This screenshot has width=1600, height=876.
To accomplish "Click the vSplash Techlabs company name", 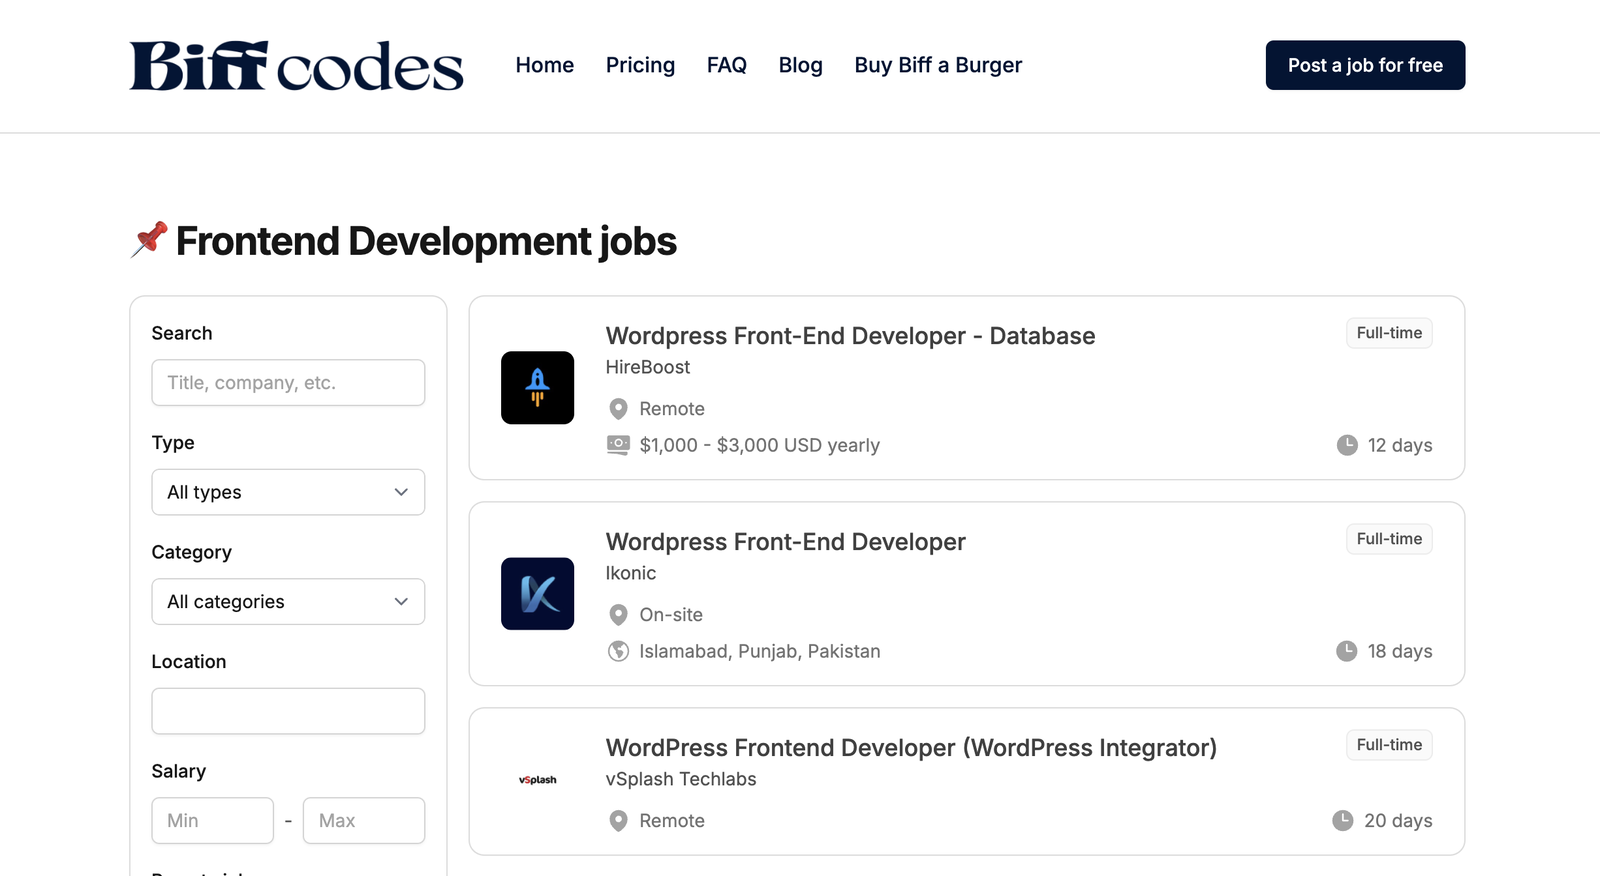I will [x=681, y=779].
